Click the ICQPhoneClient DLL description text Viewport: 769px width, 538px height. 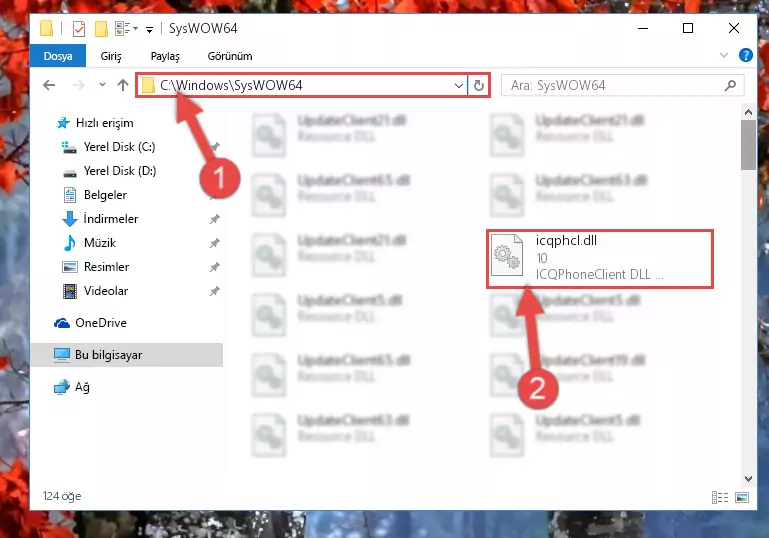coord(599,274)
